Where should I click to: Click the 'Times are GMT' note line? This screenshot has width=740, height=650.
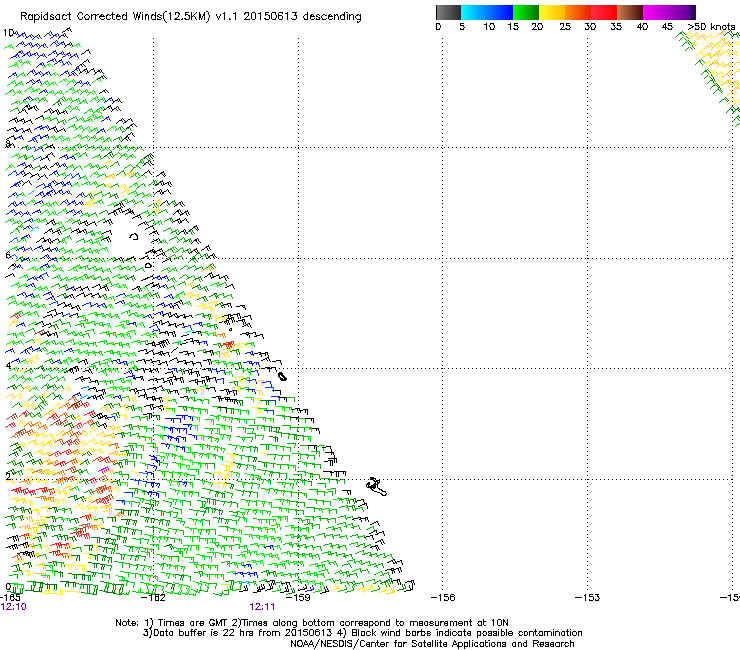(x=312, y=623)
